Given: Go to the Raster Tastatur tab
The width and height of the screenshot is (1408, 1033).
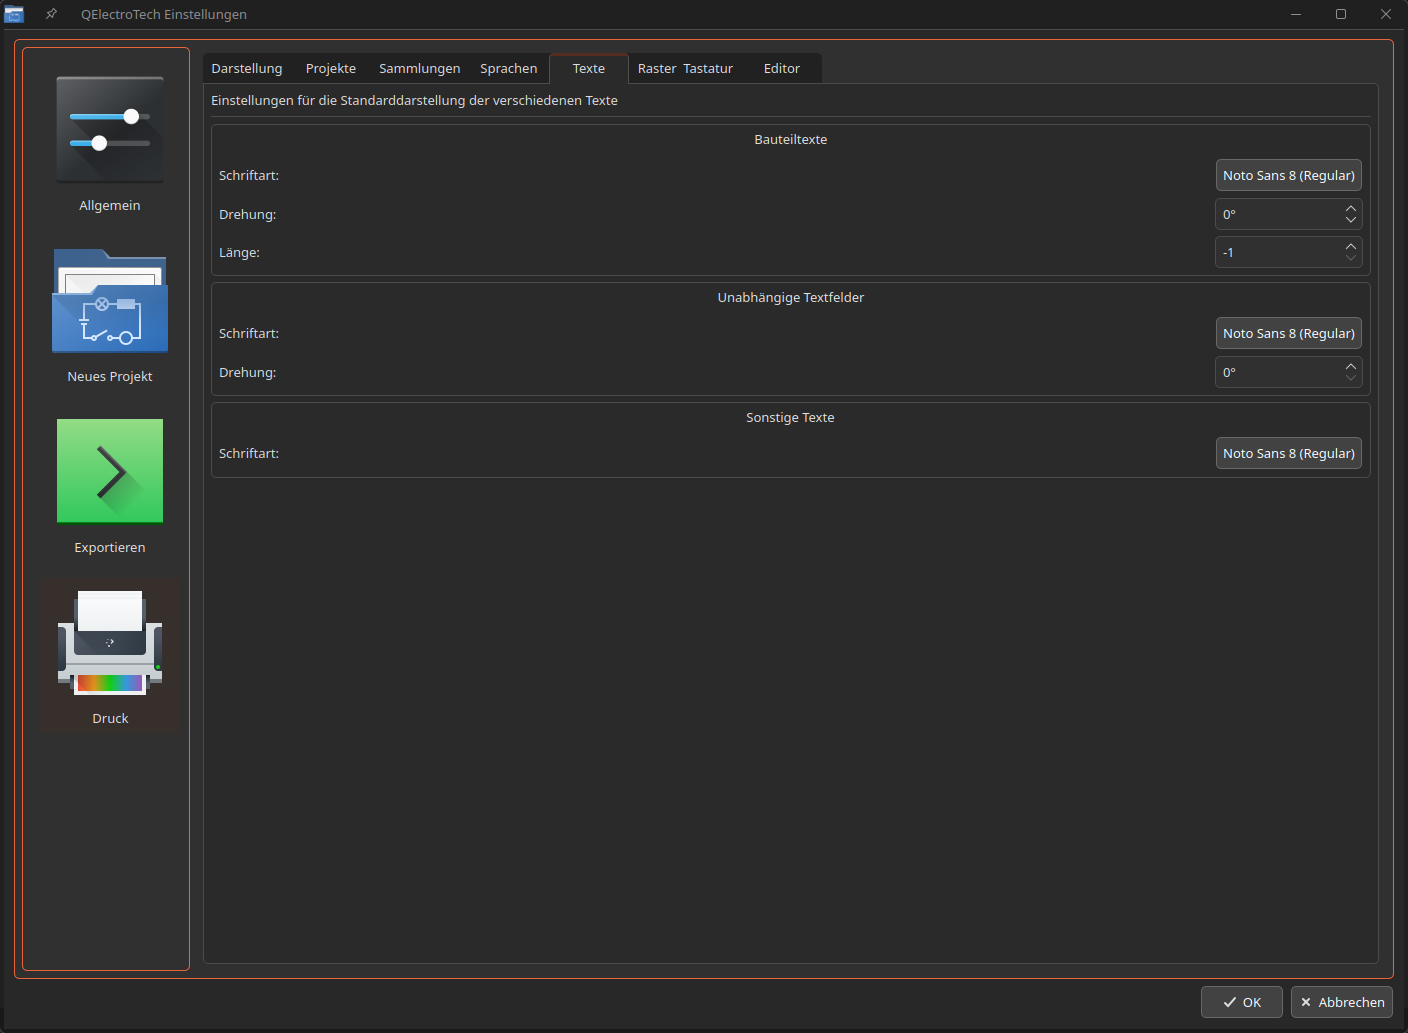Looking at the screenshot, I should [685, 69].
